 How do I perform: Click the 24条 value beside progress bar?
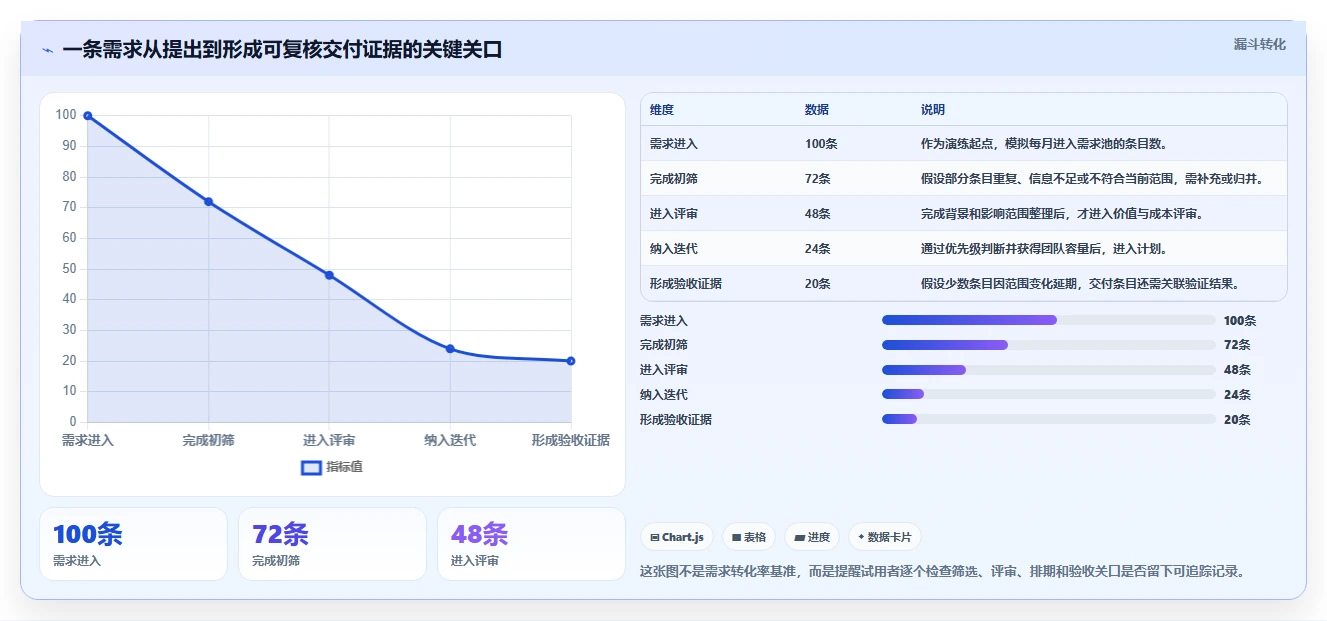(1237, 395)
